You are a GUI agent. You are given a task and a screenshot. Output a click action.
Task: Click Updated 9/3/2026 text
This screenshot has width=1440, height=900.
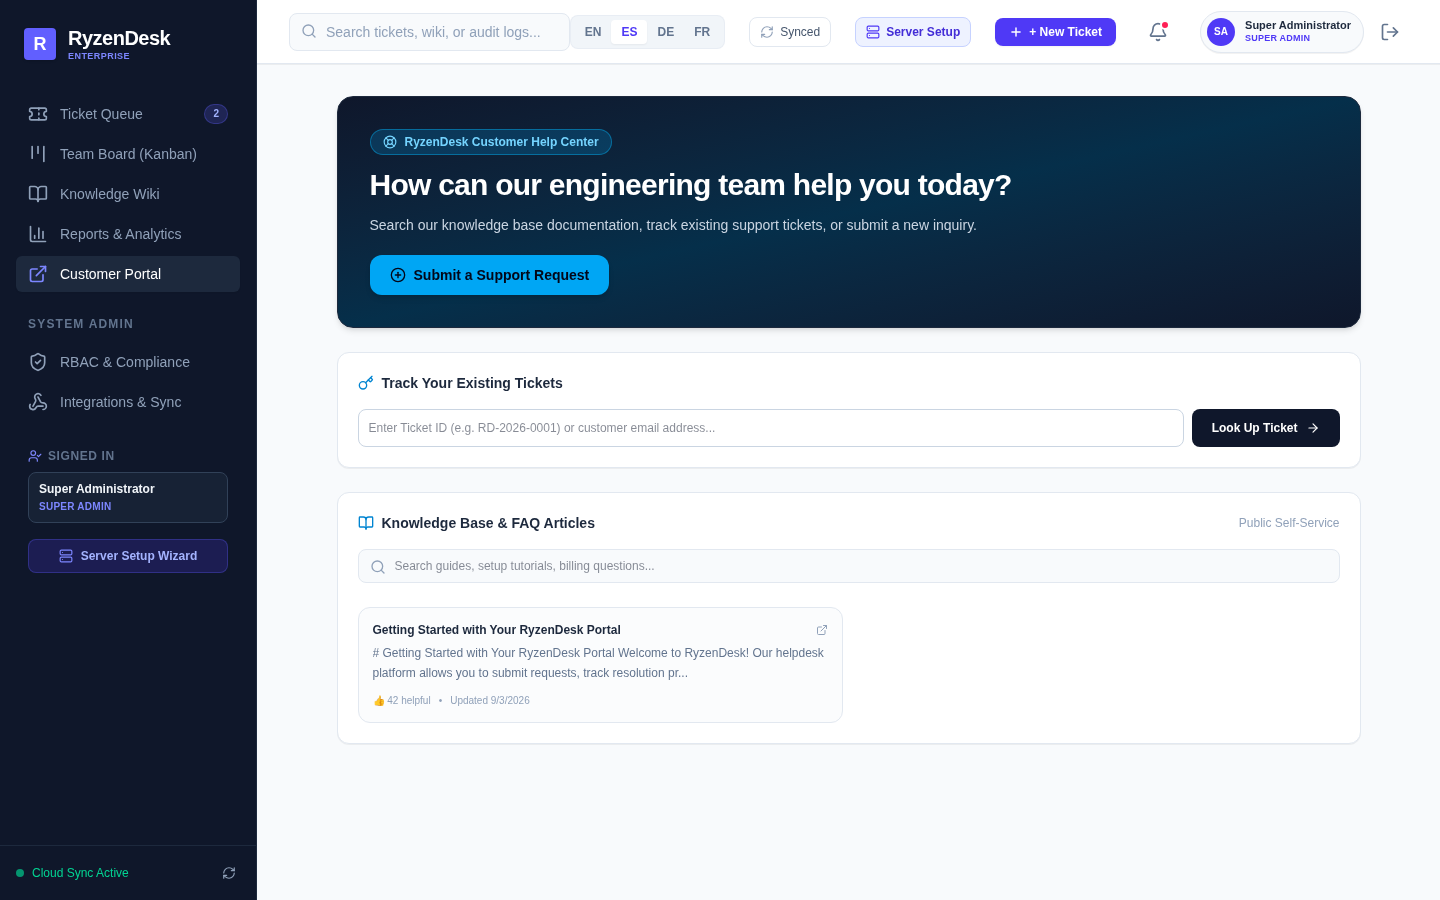pyautogui.click(x=490, y=701)
